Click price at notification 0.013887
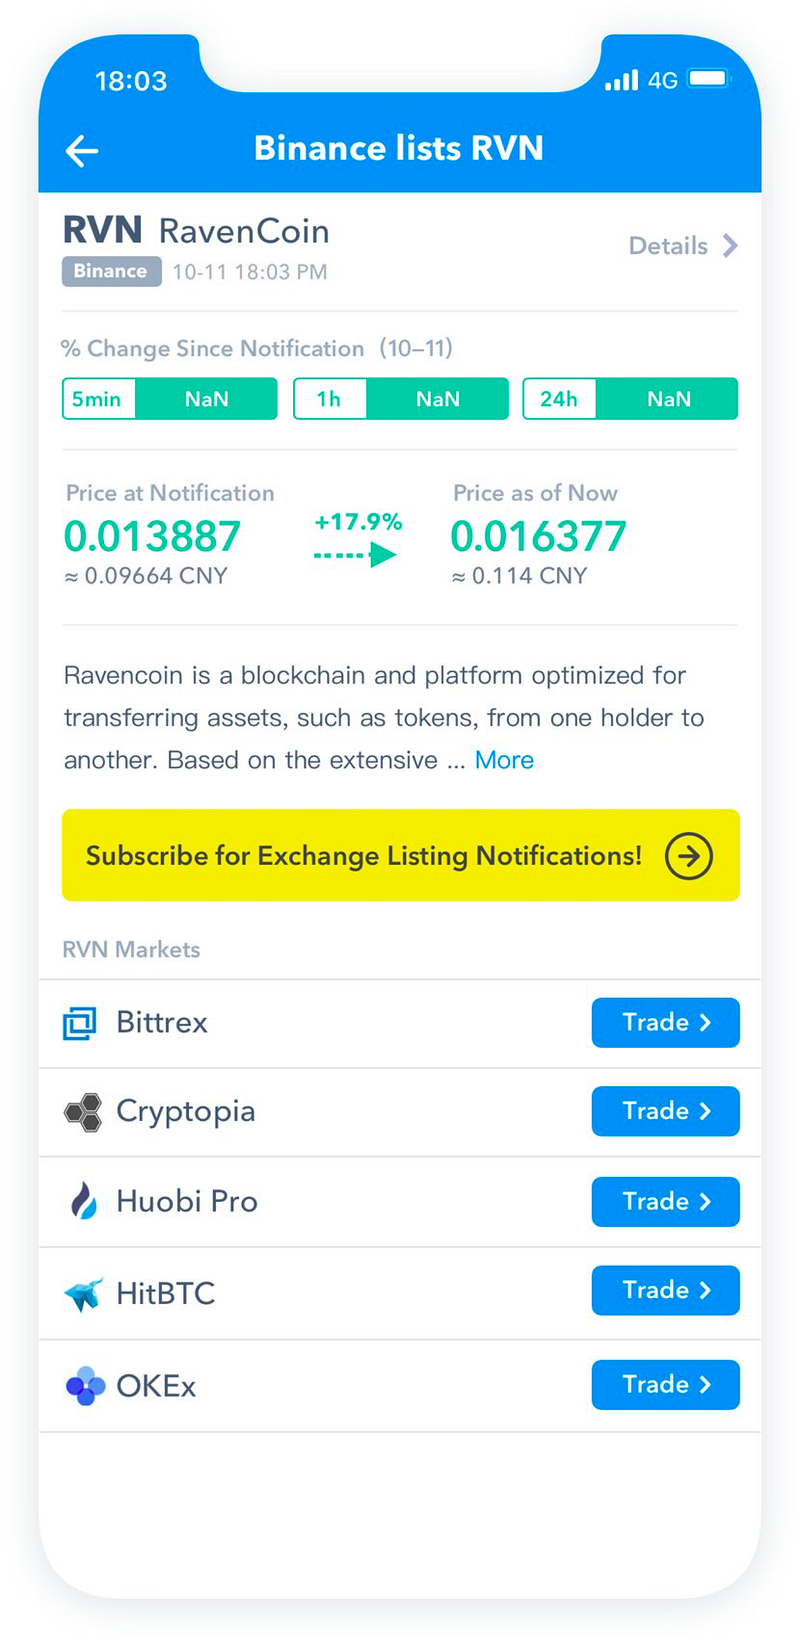 pos(152,537)
